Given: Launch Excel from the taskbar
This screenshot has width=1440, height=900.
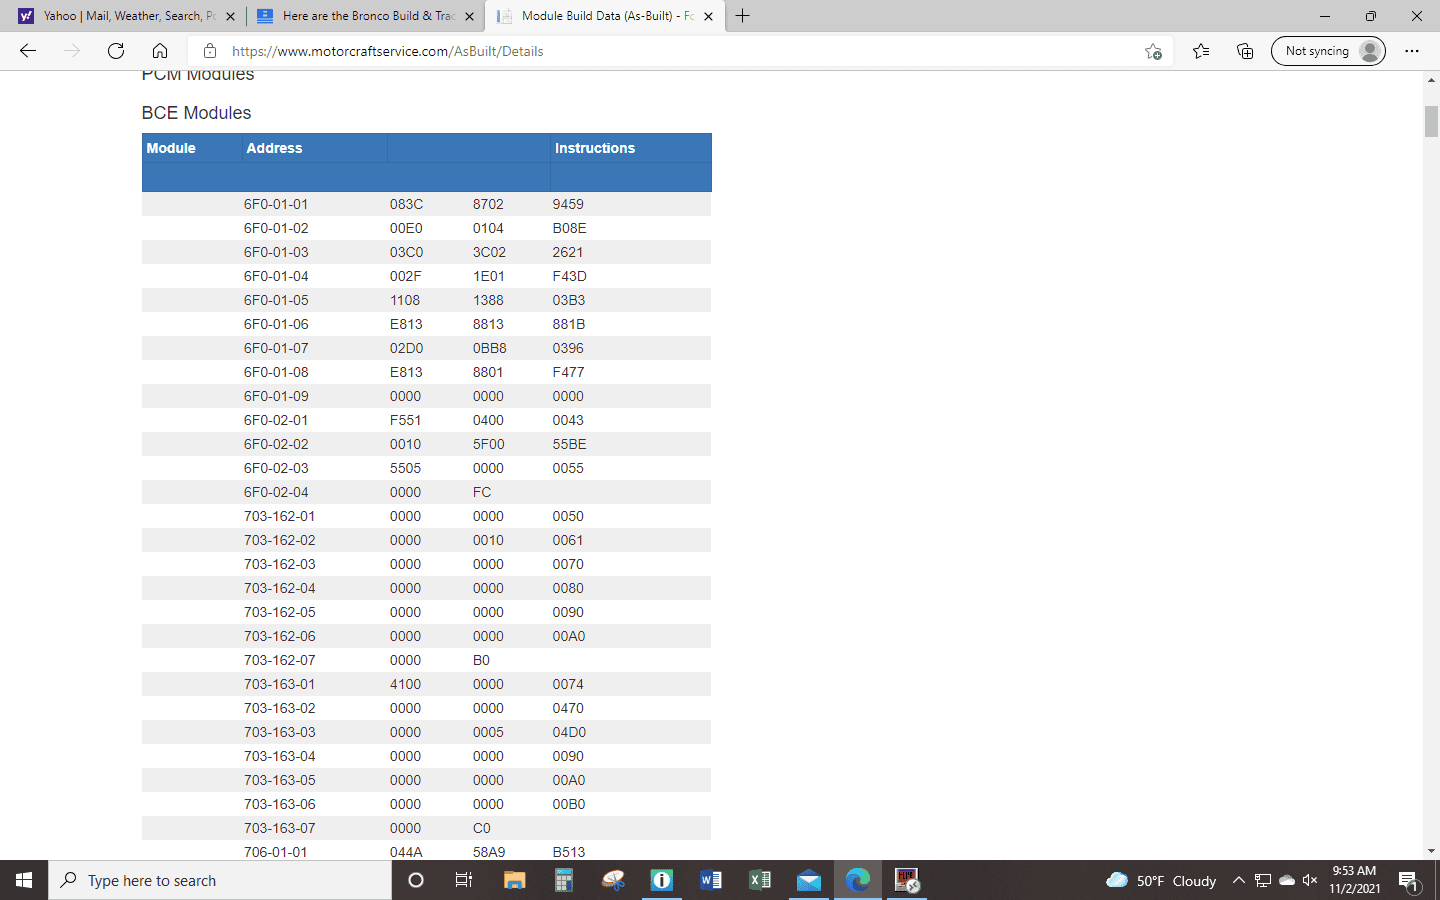Looking at the screenshot, I should click(760, 880).
